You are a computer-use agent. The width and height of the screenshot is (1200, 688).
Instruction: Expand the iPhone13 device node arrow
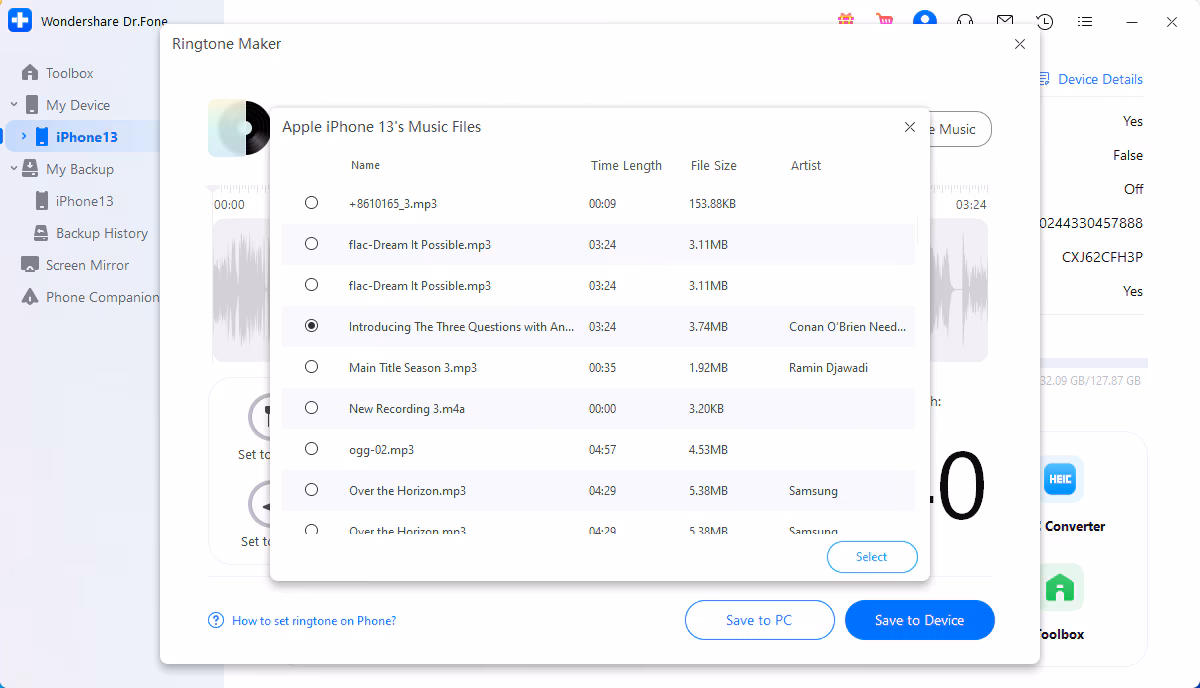(x=24, y=137)
